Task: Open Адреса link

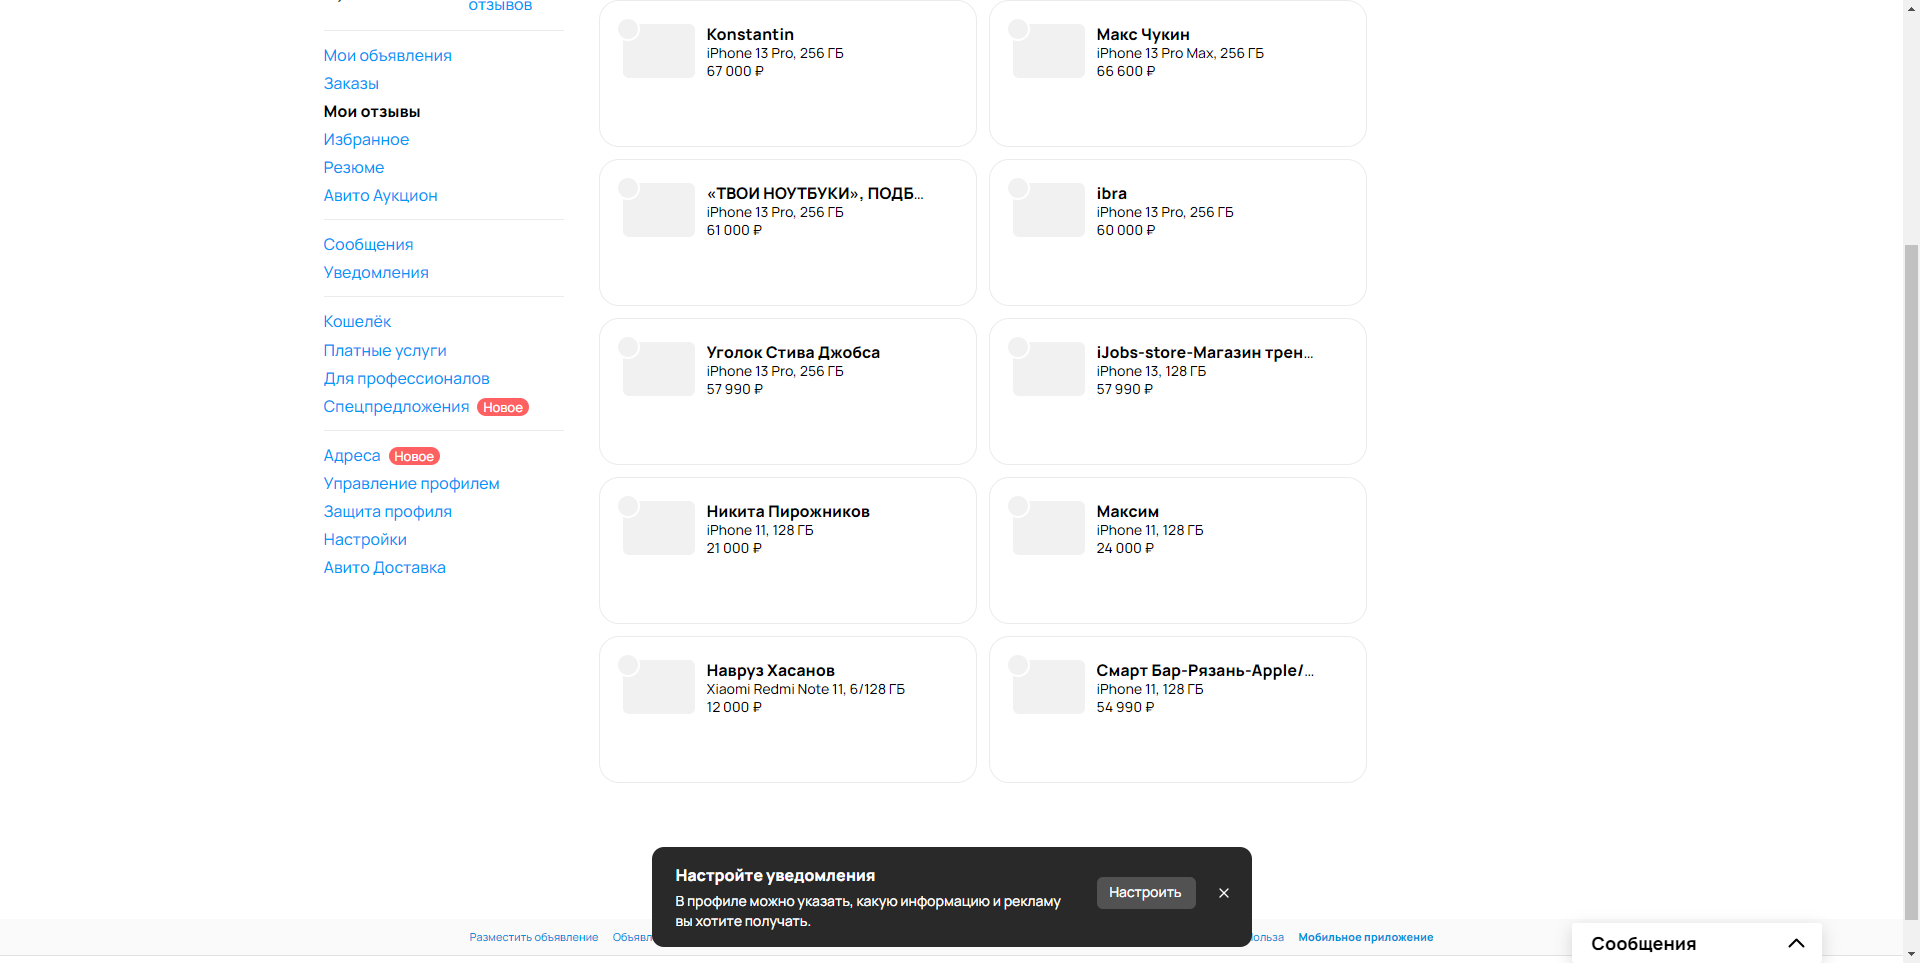Action: 352,455
